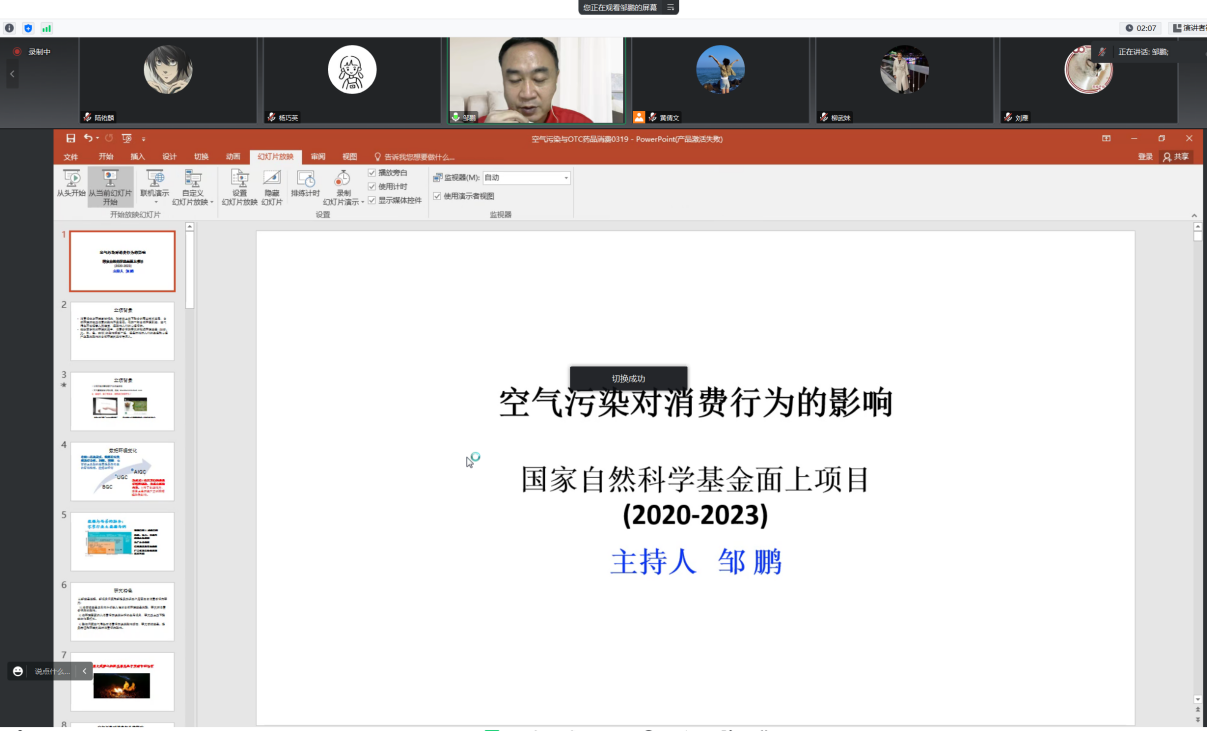The height and width of the screenshot is (731, 1207).
Task: Switch to the Insert (插入) ribbon tab
Action: [138, 157]
